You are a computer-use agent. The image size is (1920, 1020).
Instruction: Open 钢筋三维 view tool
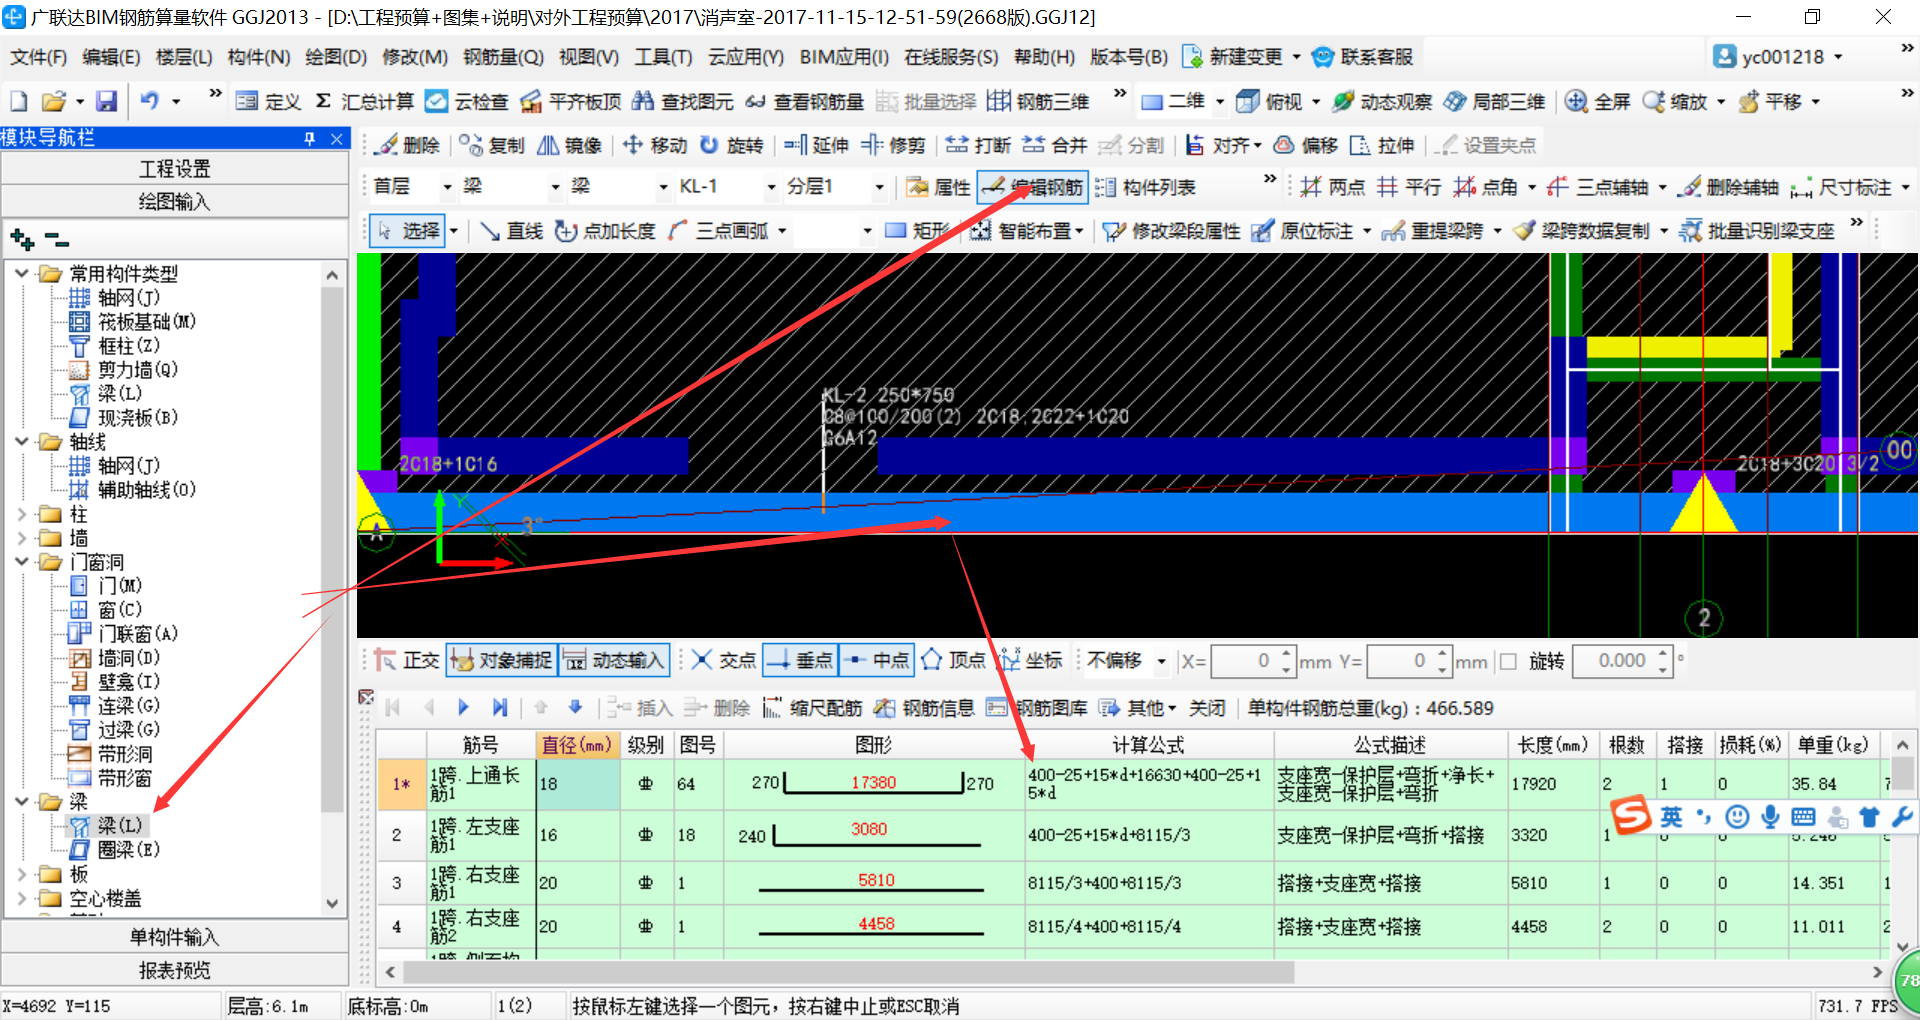1038,101
